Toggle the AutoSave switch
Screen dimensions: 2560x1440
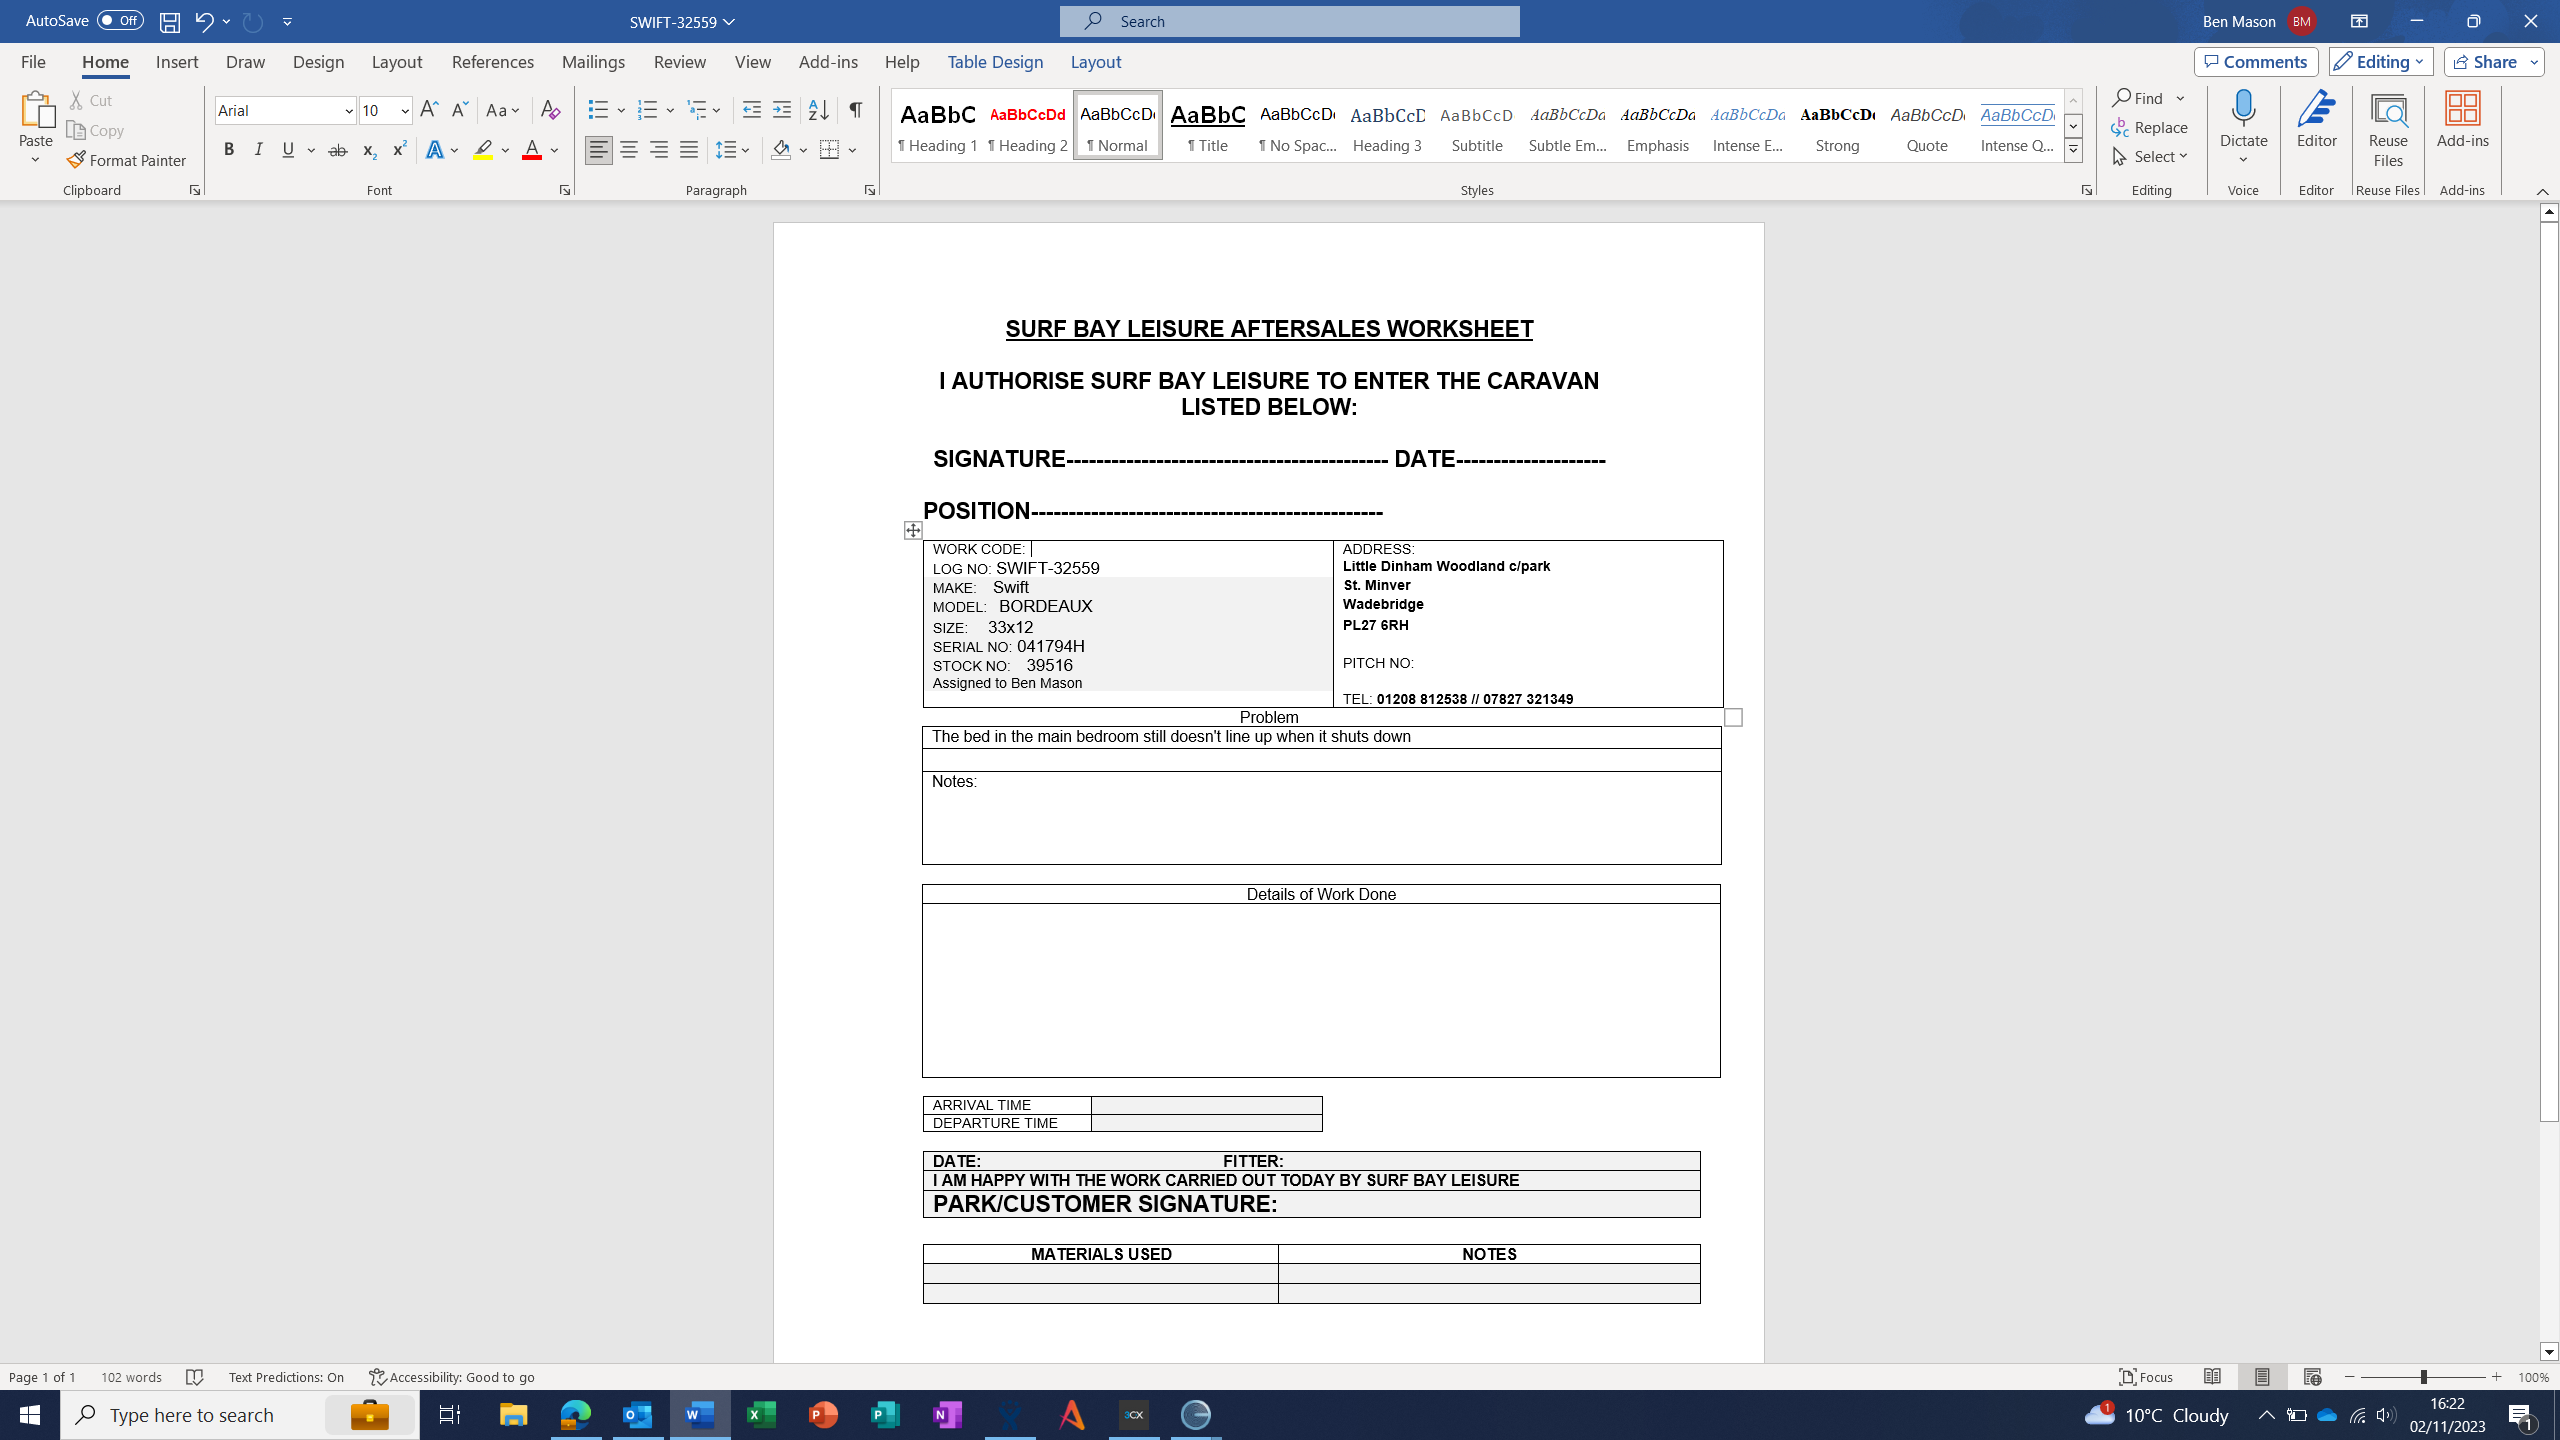point(119,20)
